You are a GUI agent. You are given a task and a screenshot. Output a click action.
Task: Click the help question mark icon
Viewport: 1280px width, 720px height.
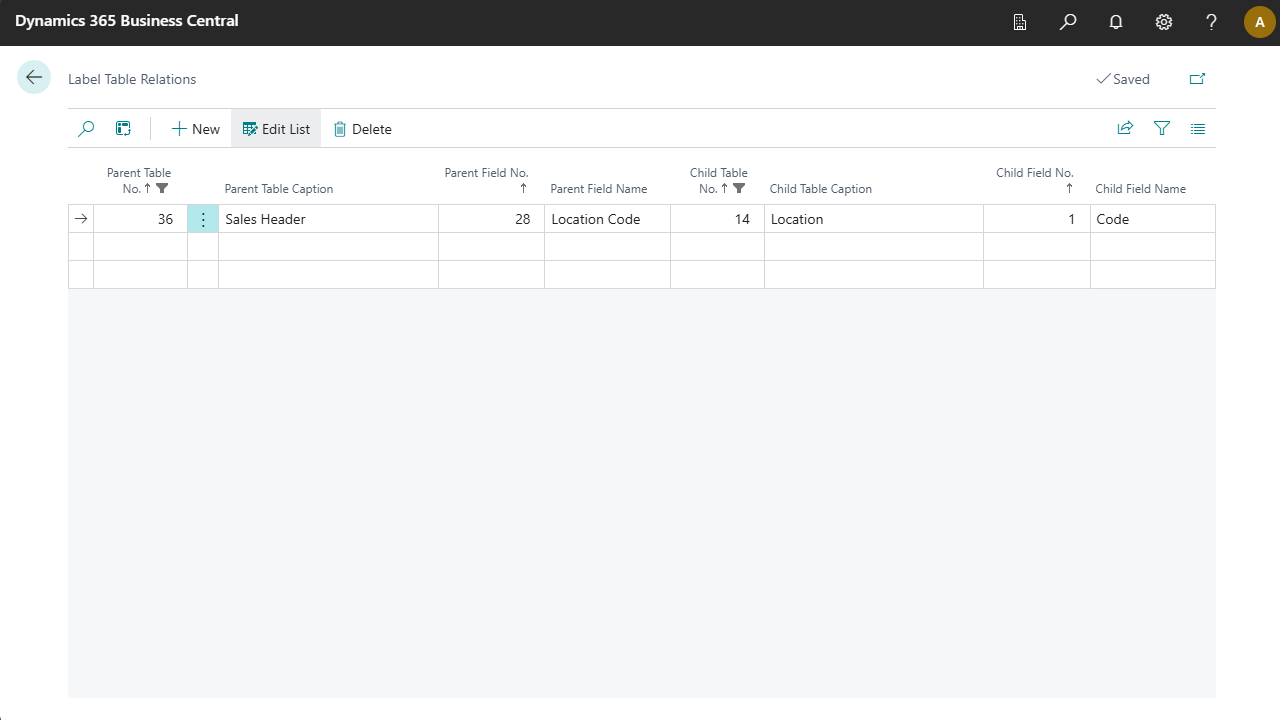click(x=1211, y=22)
